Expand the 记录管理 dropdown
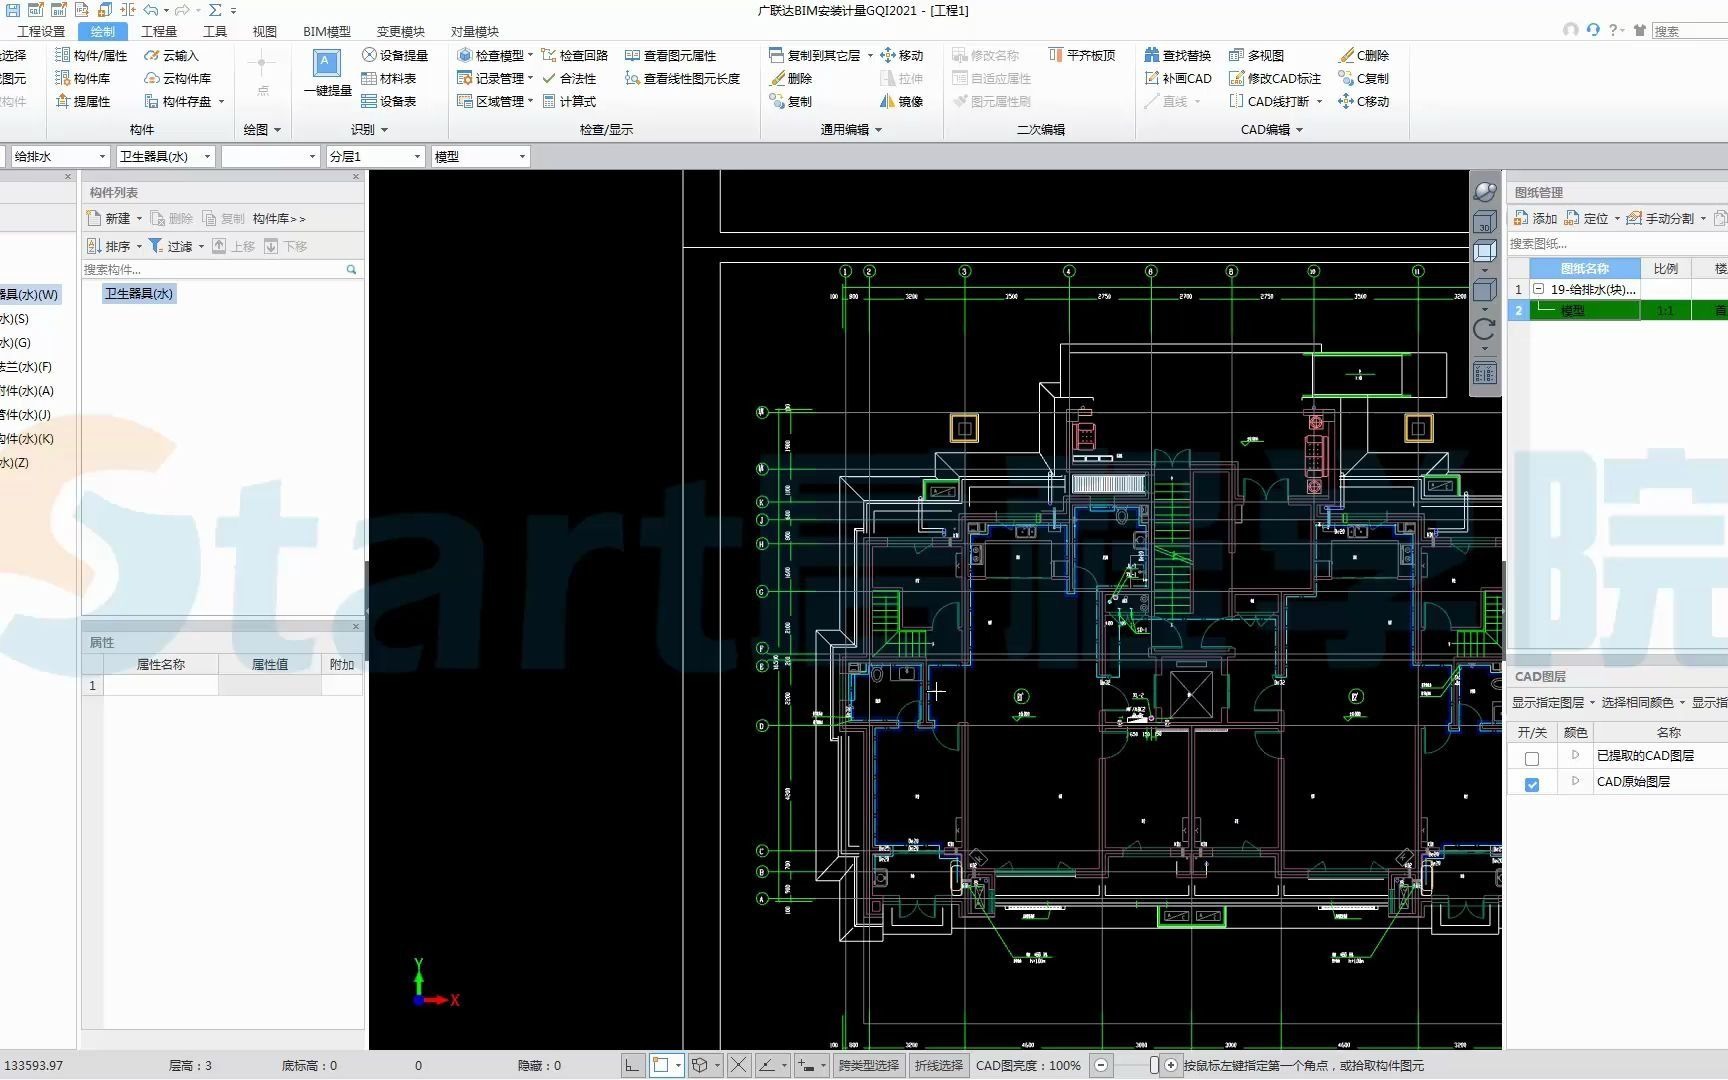 530,78
